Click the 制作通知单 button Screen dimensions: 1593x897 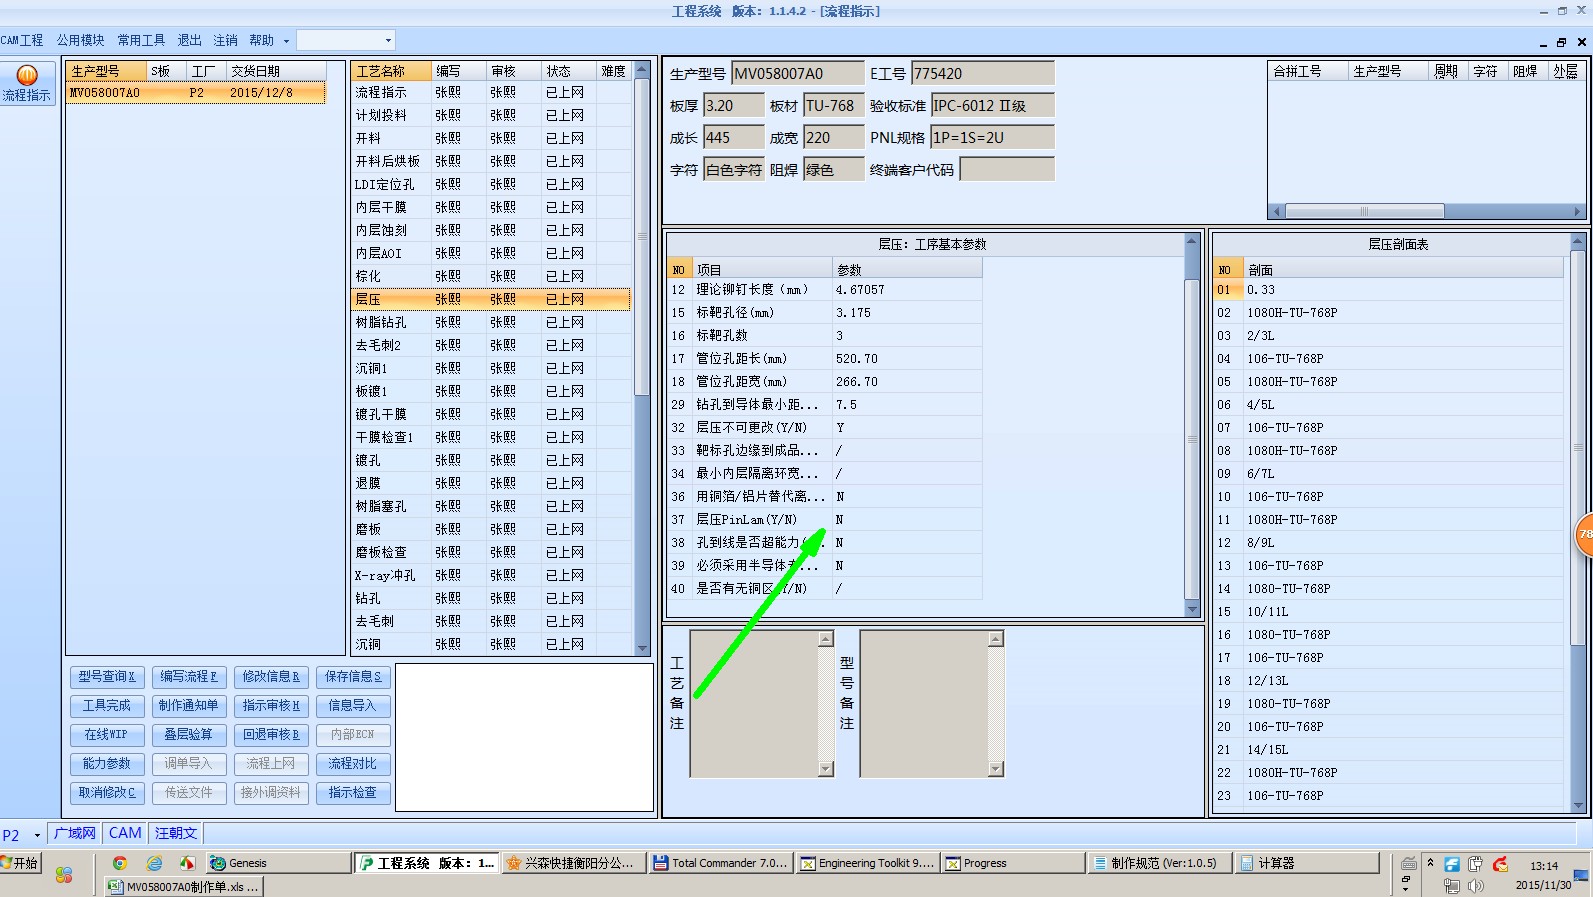(189, 706)
